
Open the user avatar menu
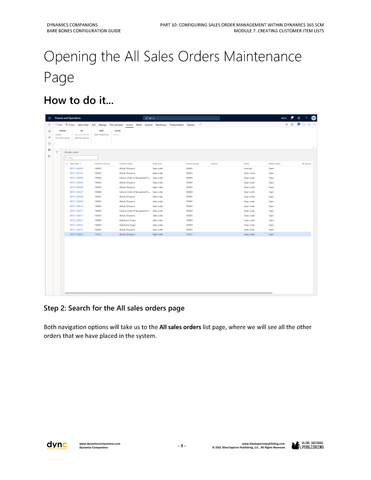click(x=313, y=118)
